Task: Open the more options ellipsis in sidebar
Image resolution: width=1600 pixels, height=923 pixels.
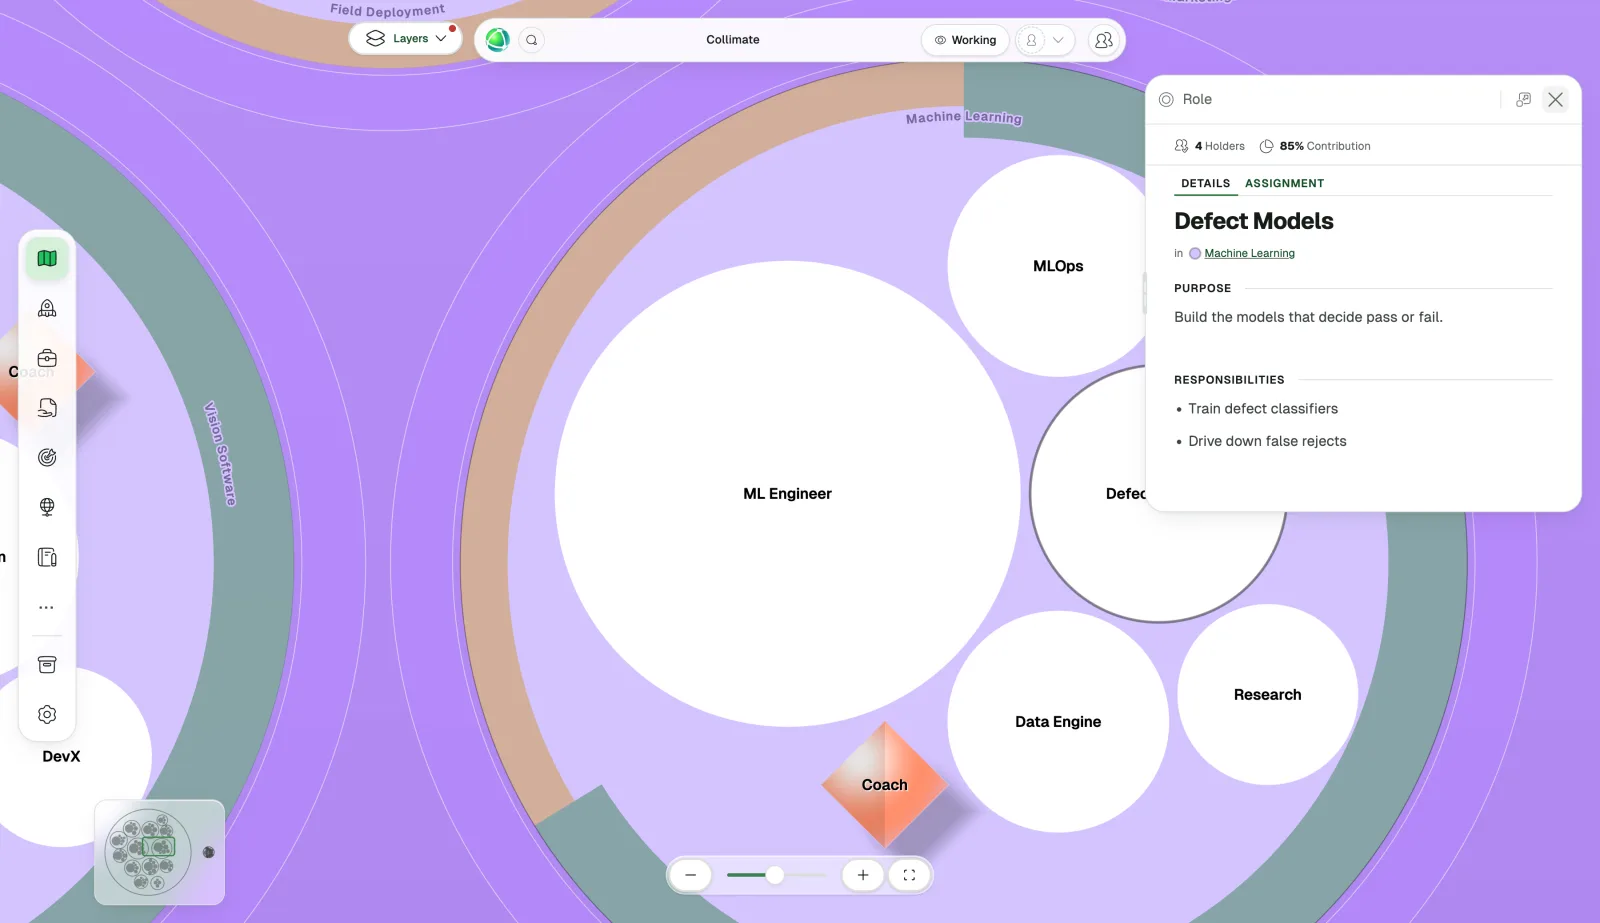Action: (x=47, y=607)
